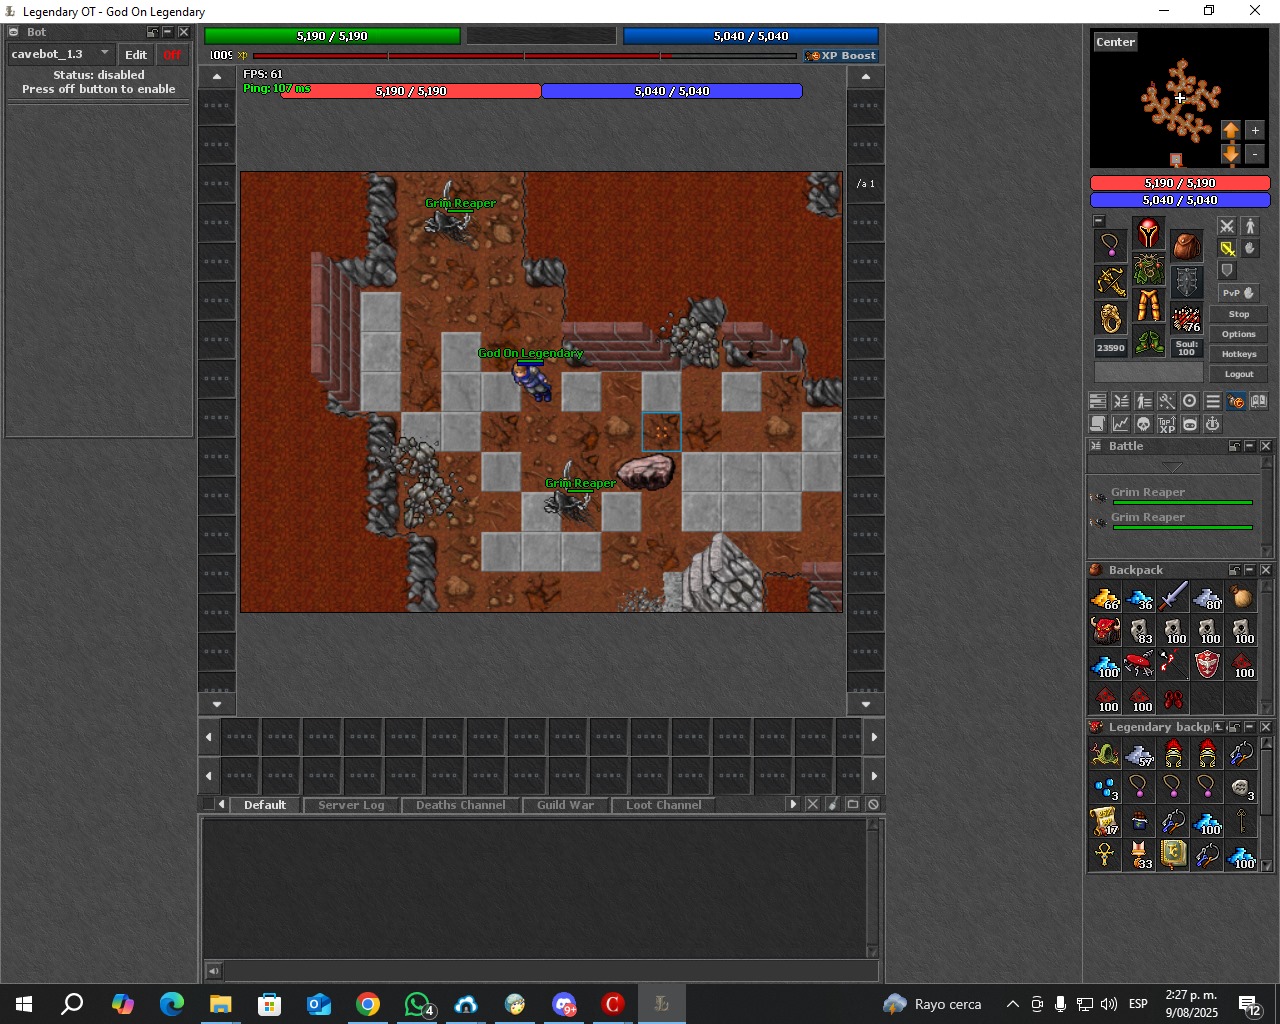Minimize the Battle panel
The width and height of the screenshot is (1280, 1024).
click(1250, 446)
